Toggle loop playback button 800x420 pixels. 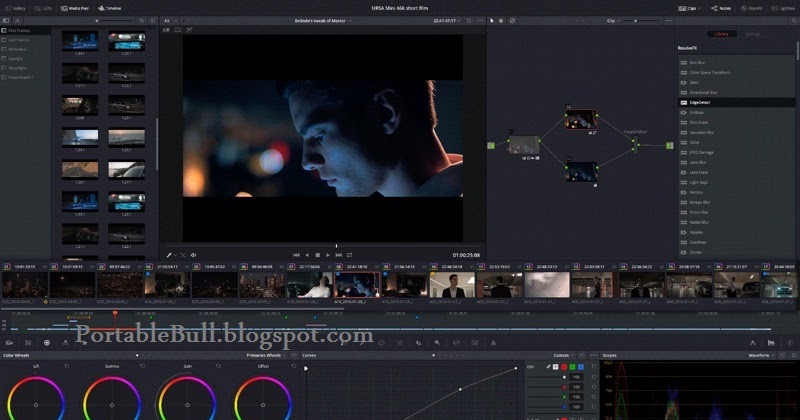(x=349, y=255)
